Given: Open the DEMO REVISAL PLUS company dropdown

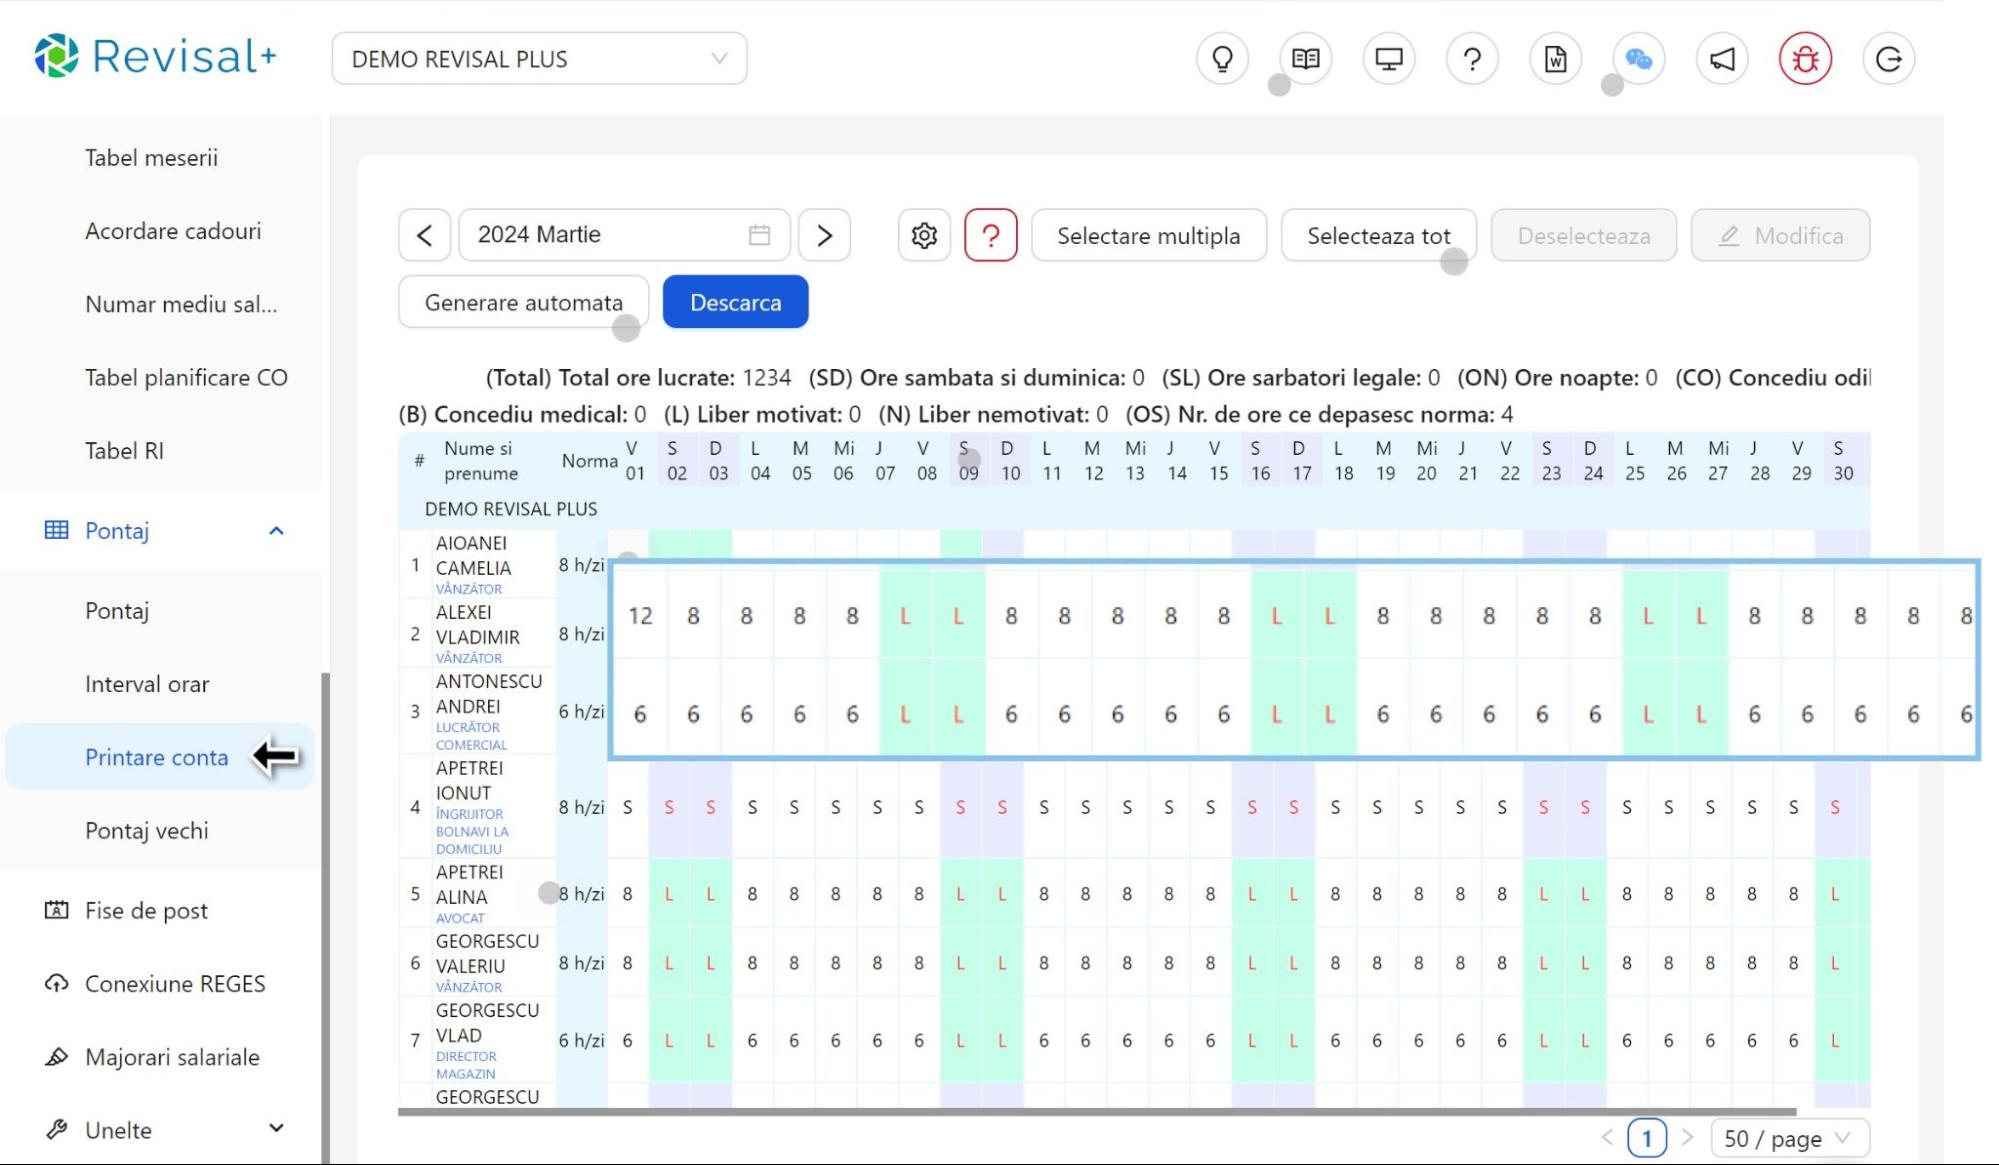Looking at the screenshot, I should coord(539,59).
